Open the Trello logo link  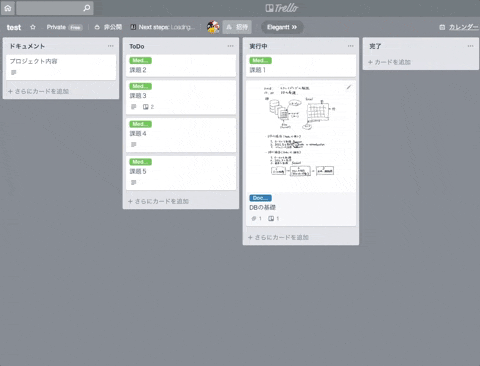[282, 8]
